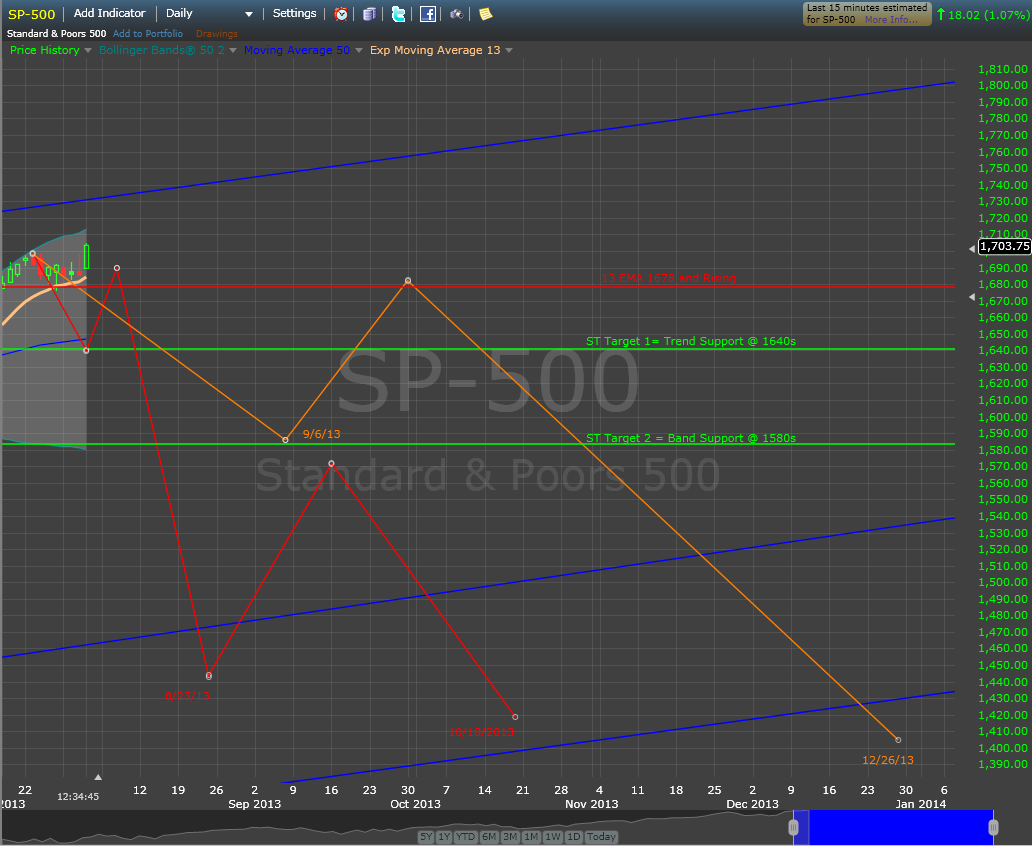Click the orange peak vertex near Oct 30

click(x=408, y=280)
